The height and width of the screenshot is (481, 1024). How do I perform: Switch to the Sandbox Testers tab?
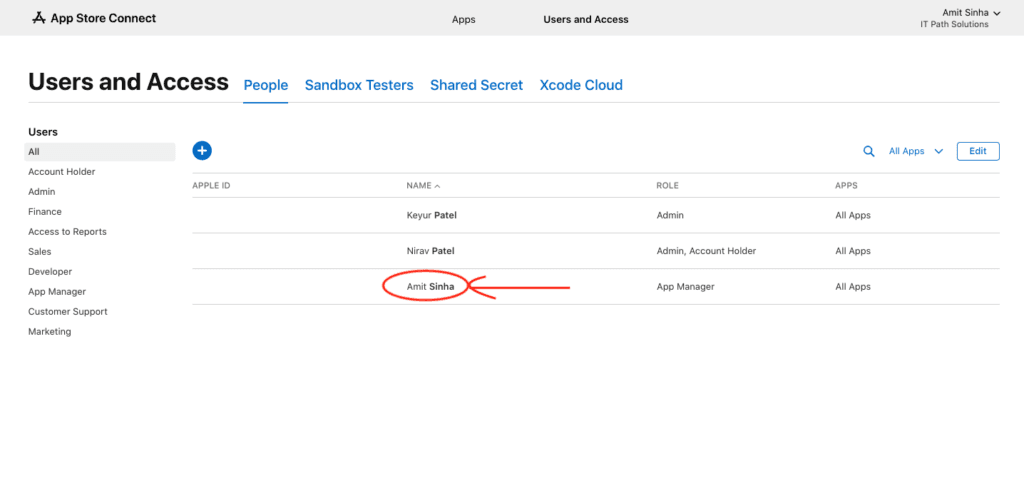coord(359,86)
